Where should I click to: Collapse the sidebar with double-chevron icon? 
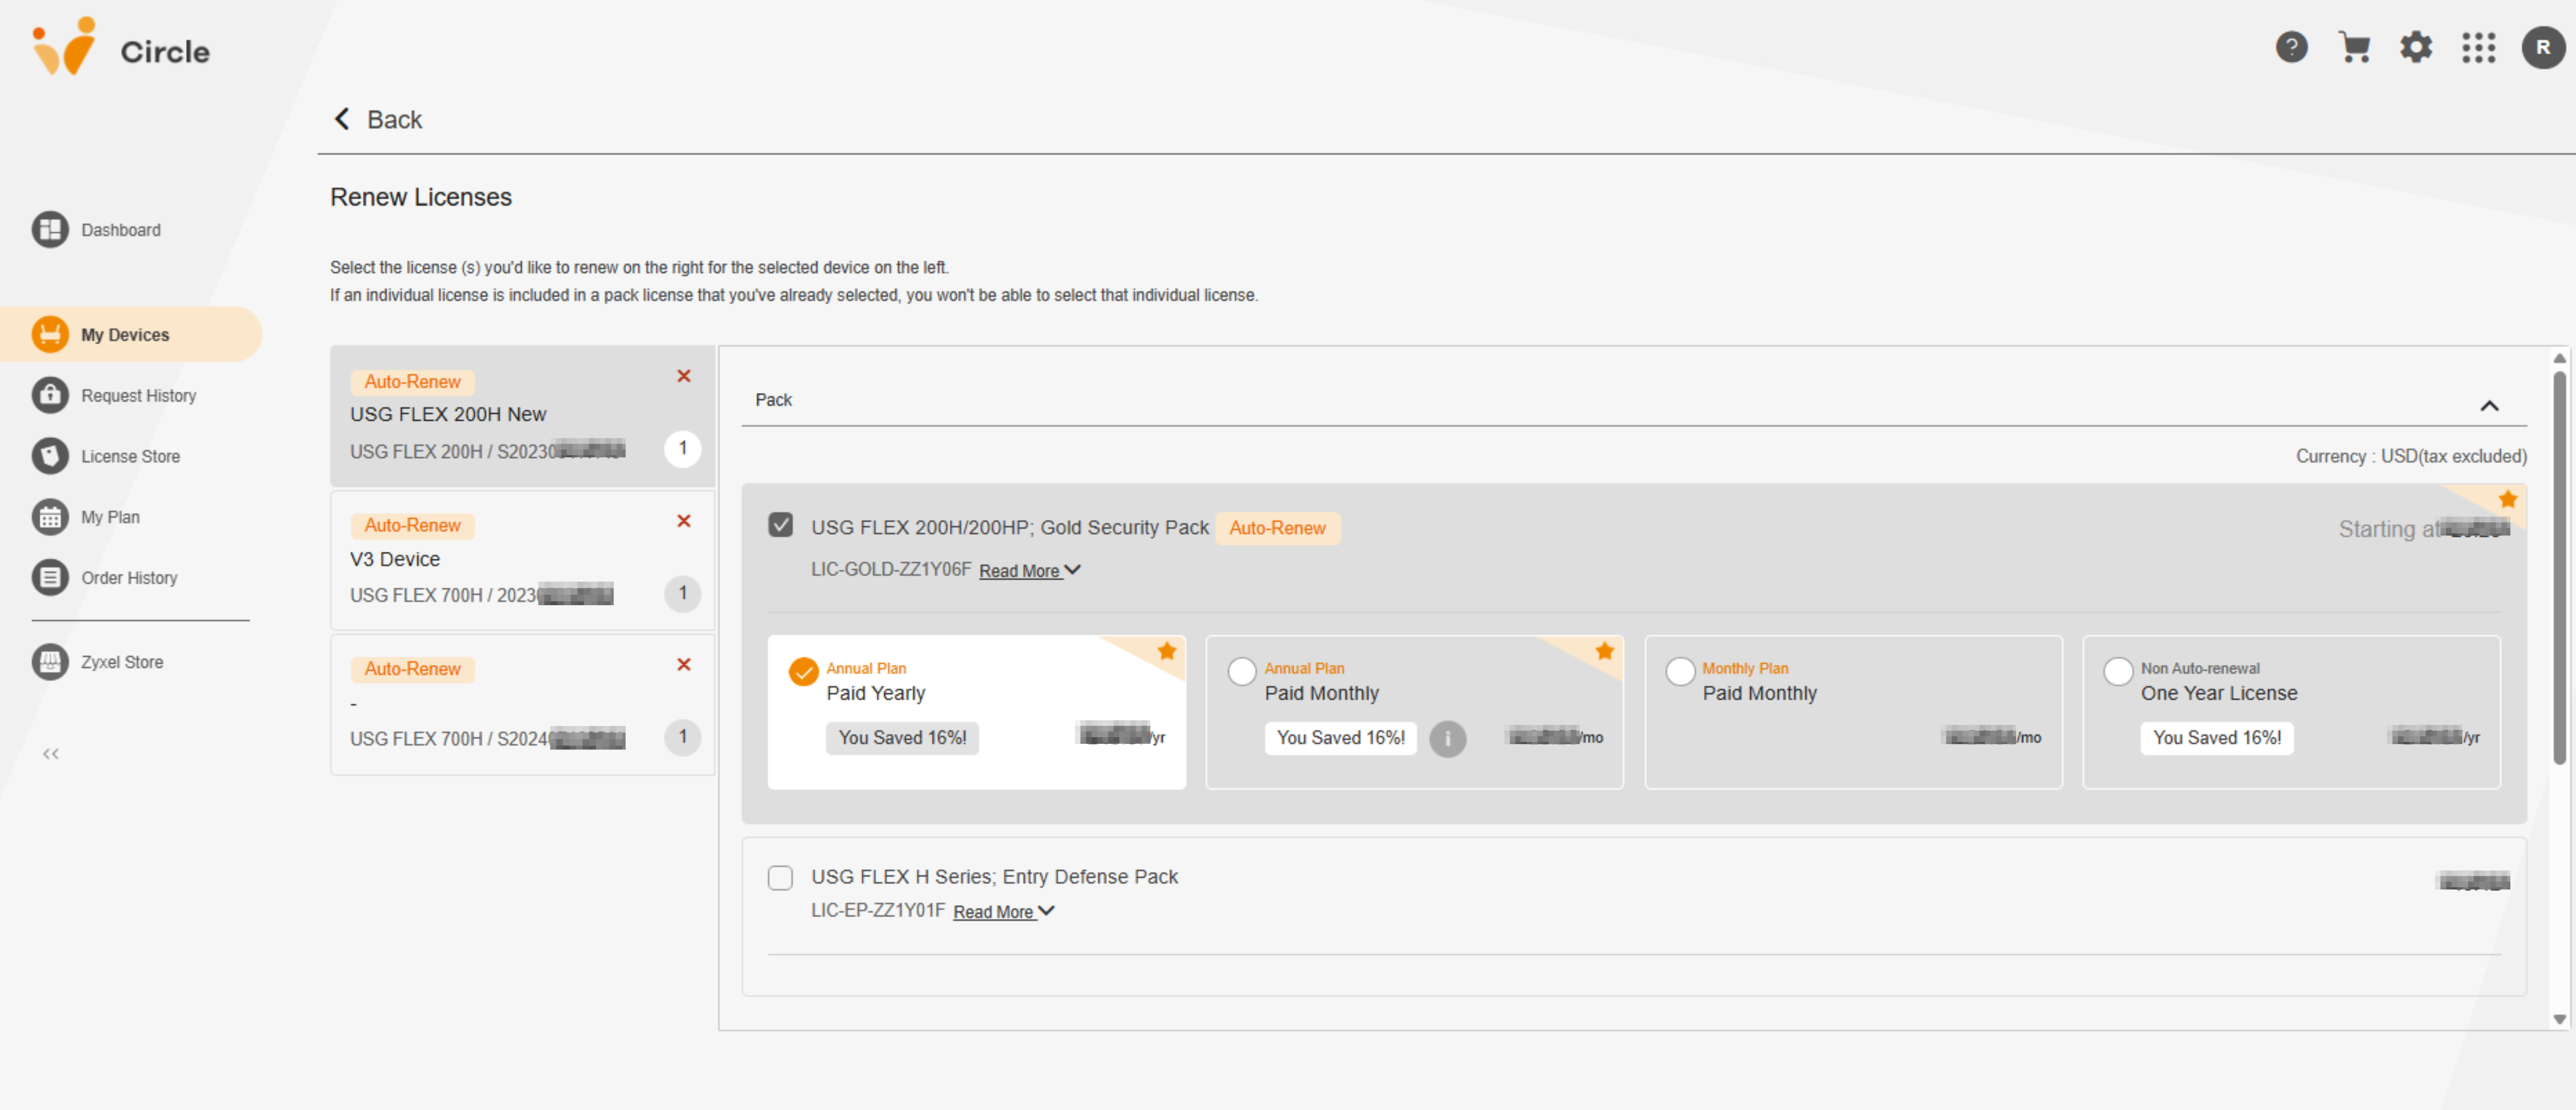pos(50,754)
